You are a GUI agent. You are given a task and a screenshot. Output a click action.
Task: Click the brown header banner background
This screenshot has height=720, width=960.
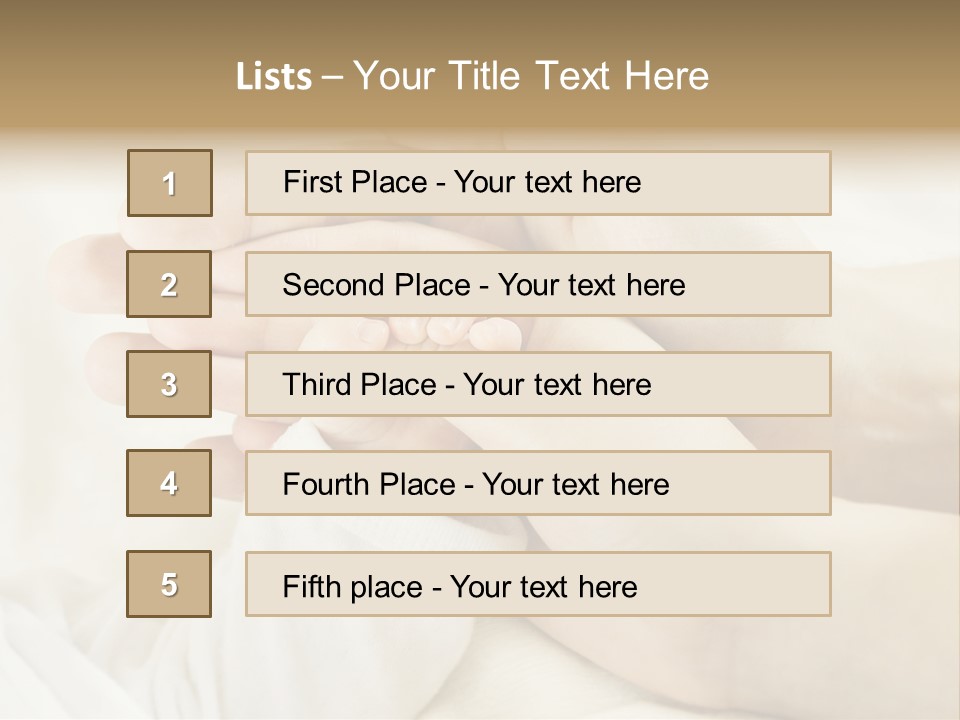[x=850, y=60]
